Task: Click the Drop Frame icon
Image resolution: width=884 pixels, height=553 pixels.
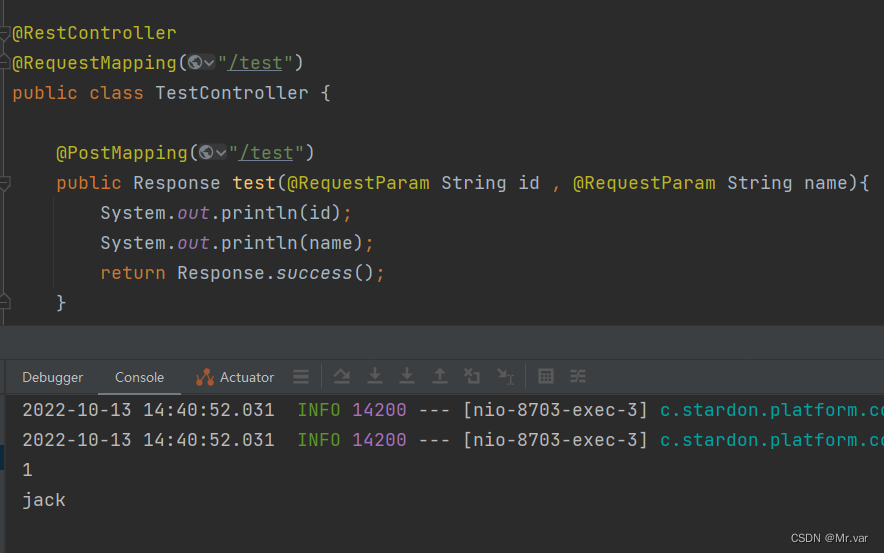Action: pos(472,376)
